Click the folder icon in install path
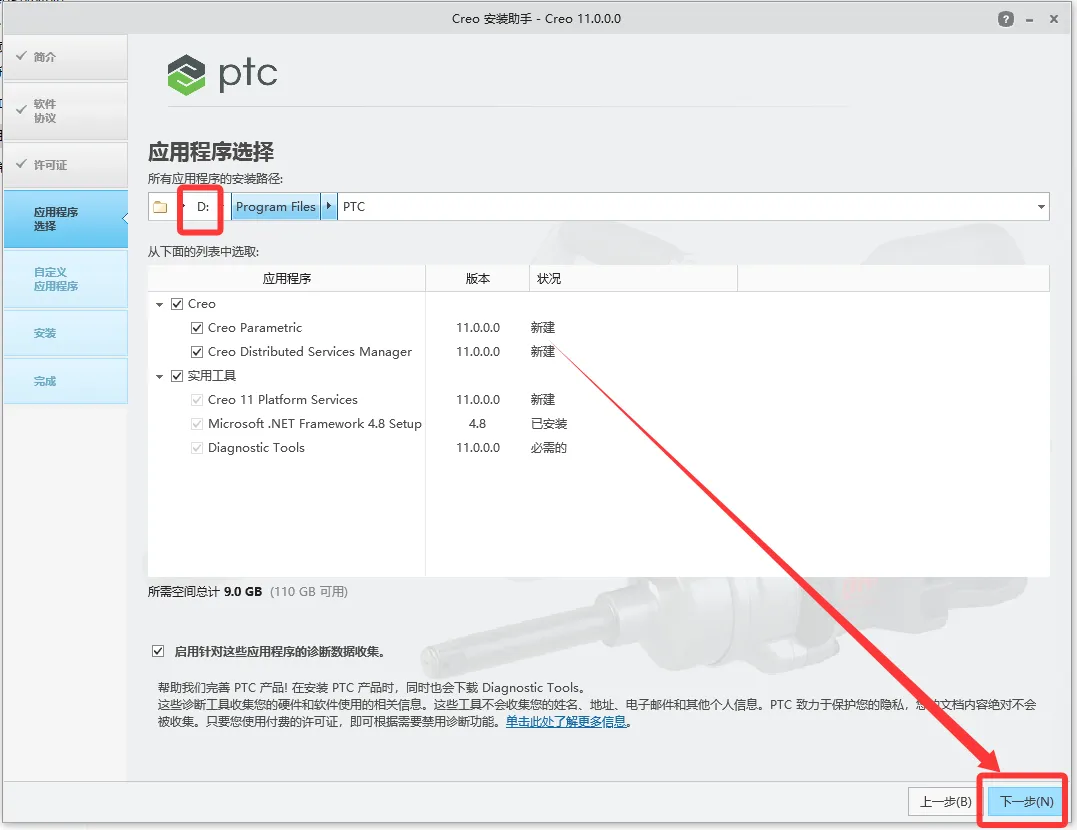The height and width of the screenshot is (830, 1077). click(160, 207)
